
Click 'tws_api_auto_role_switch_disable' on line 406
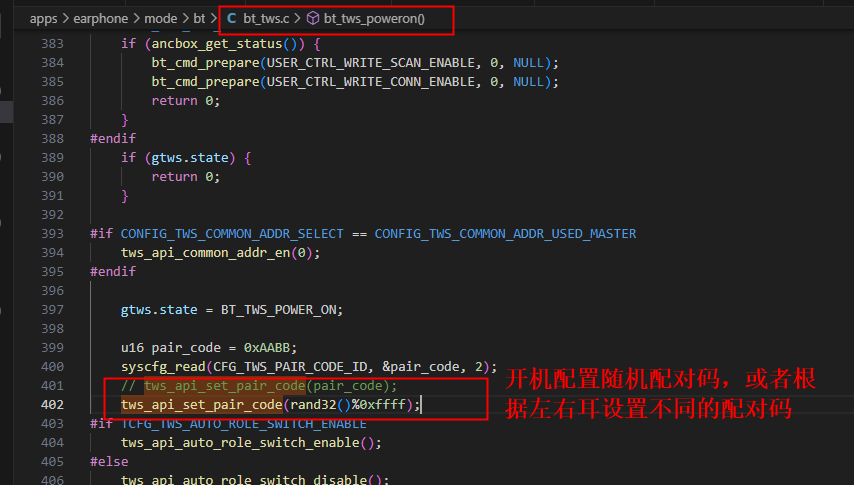tap(244, 480)
